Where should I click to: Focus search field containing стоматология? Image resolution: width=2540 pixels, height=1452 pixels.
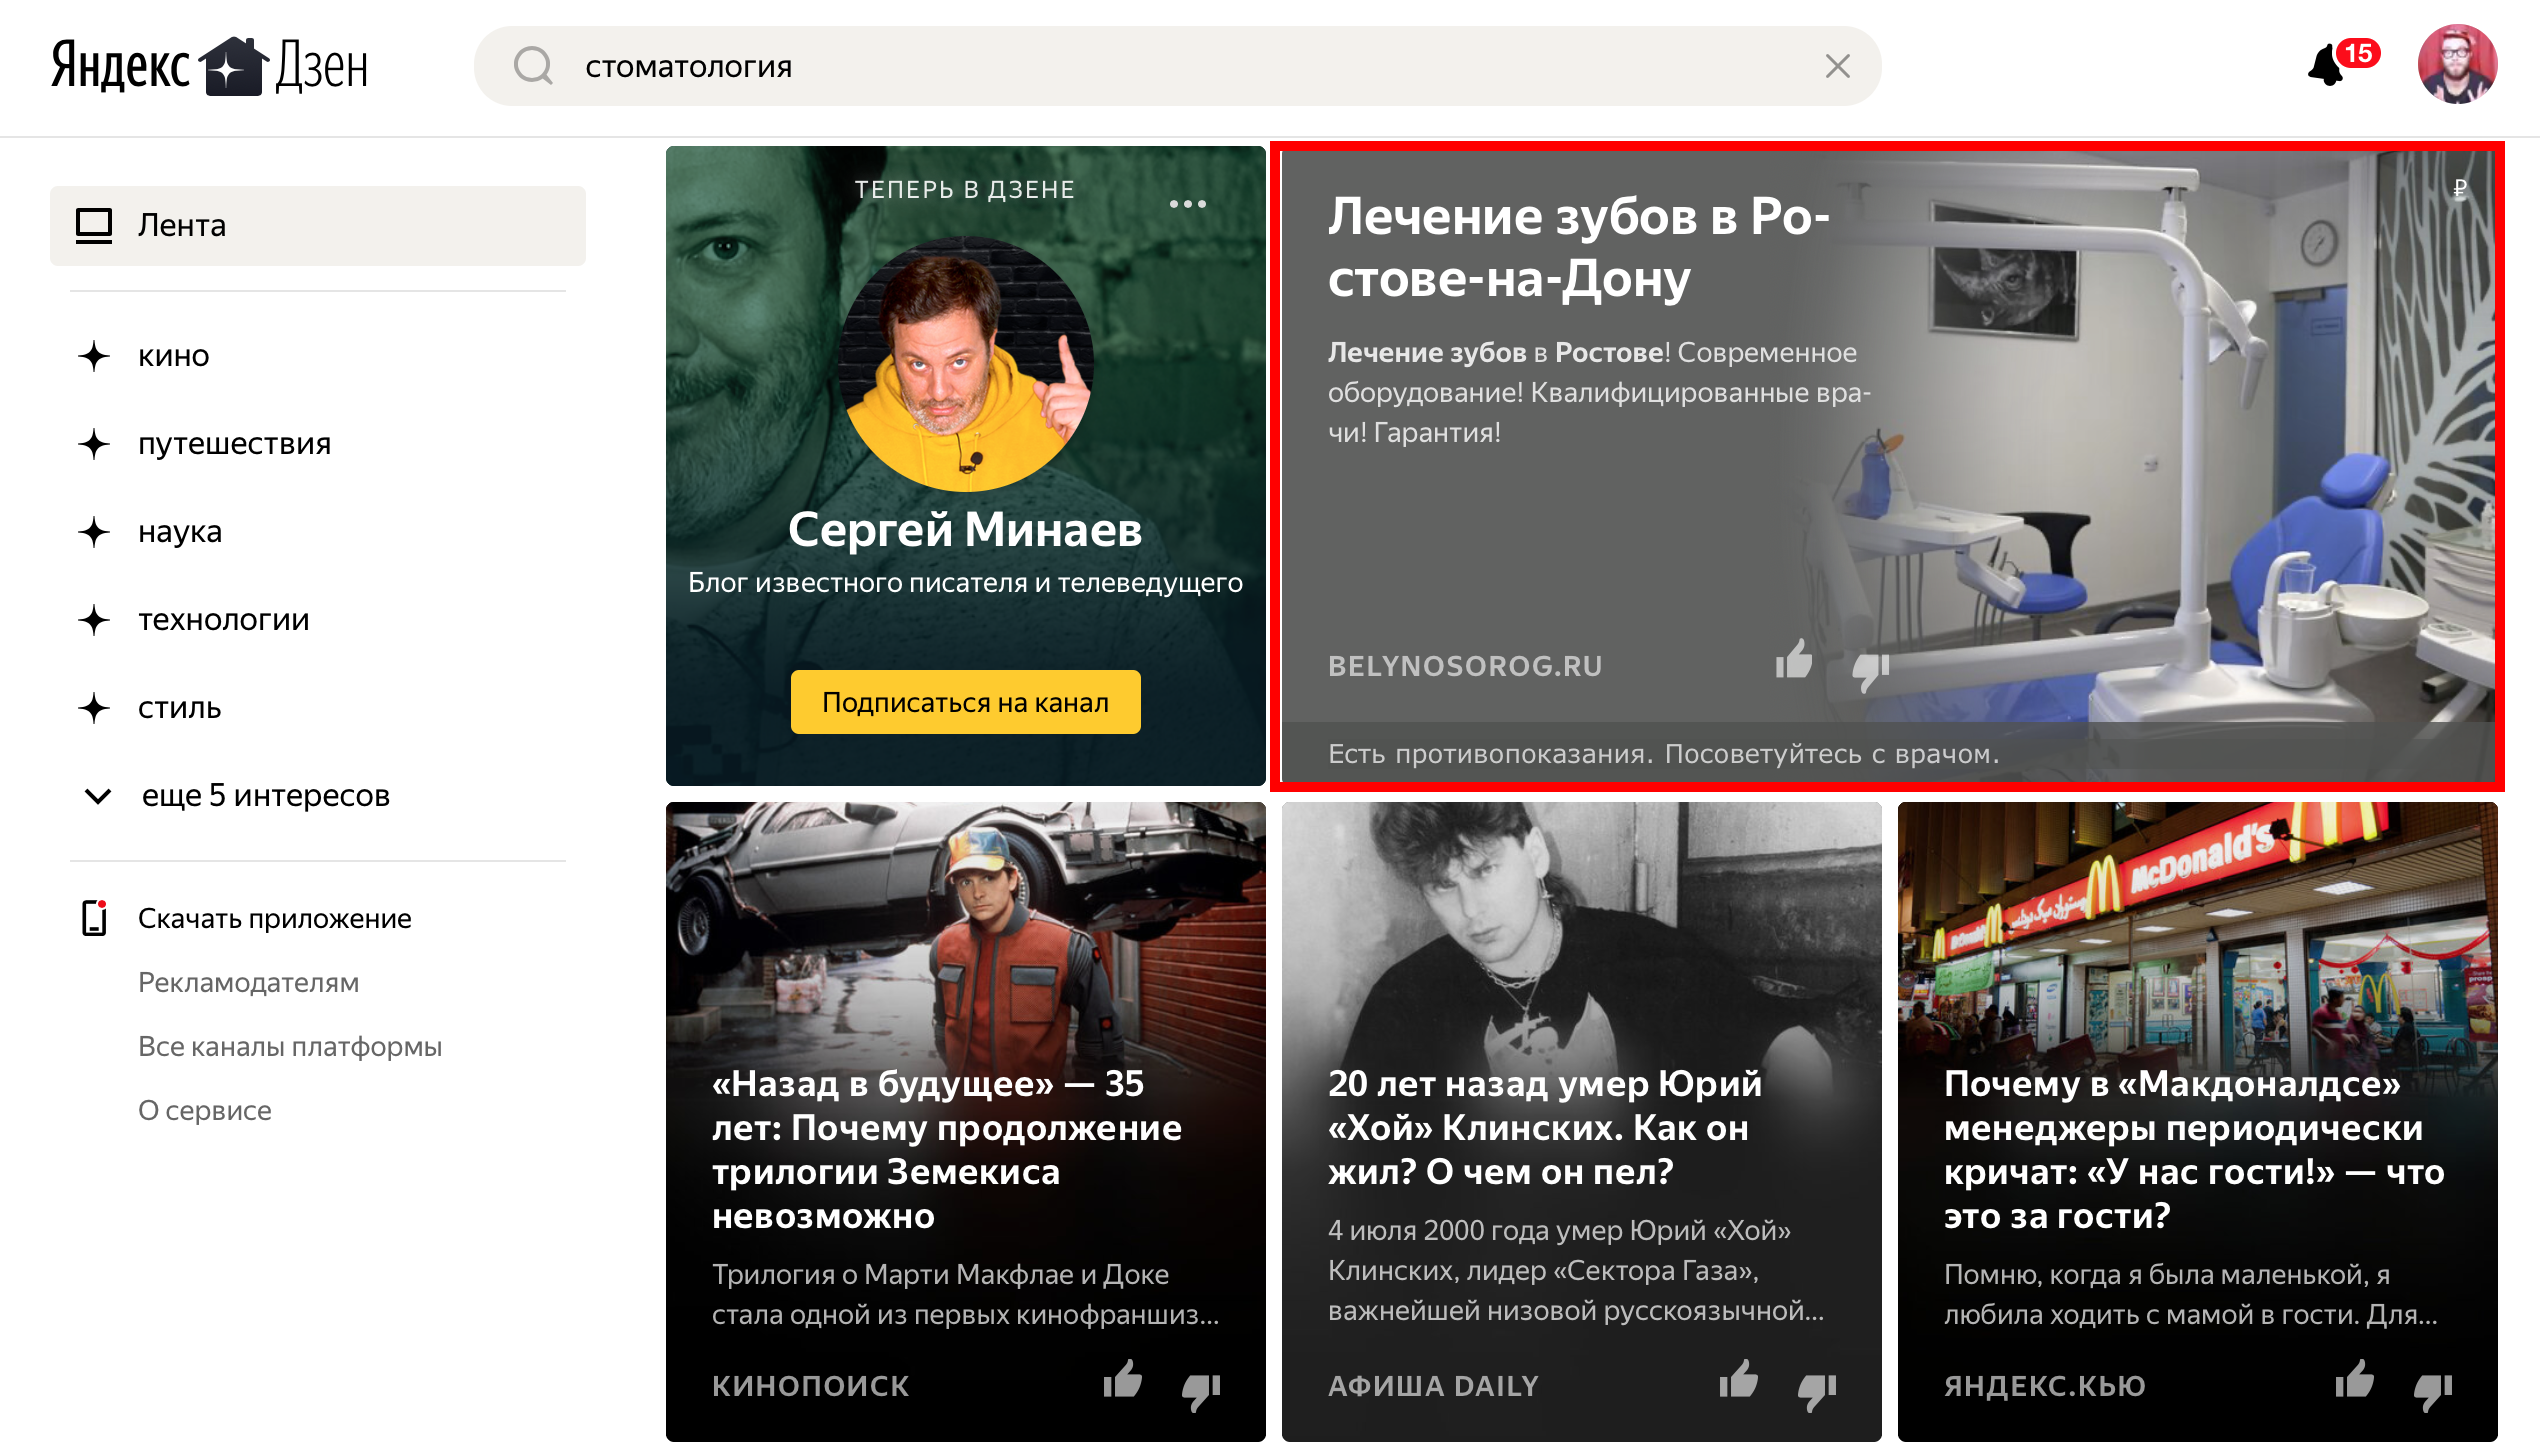(x=1178, y=66)
